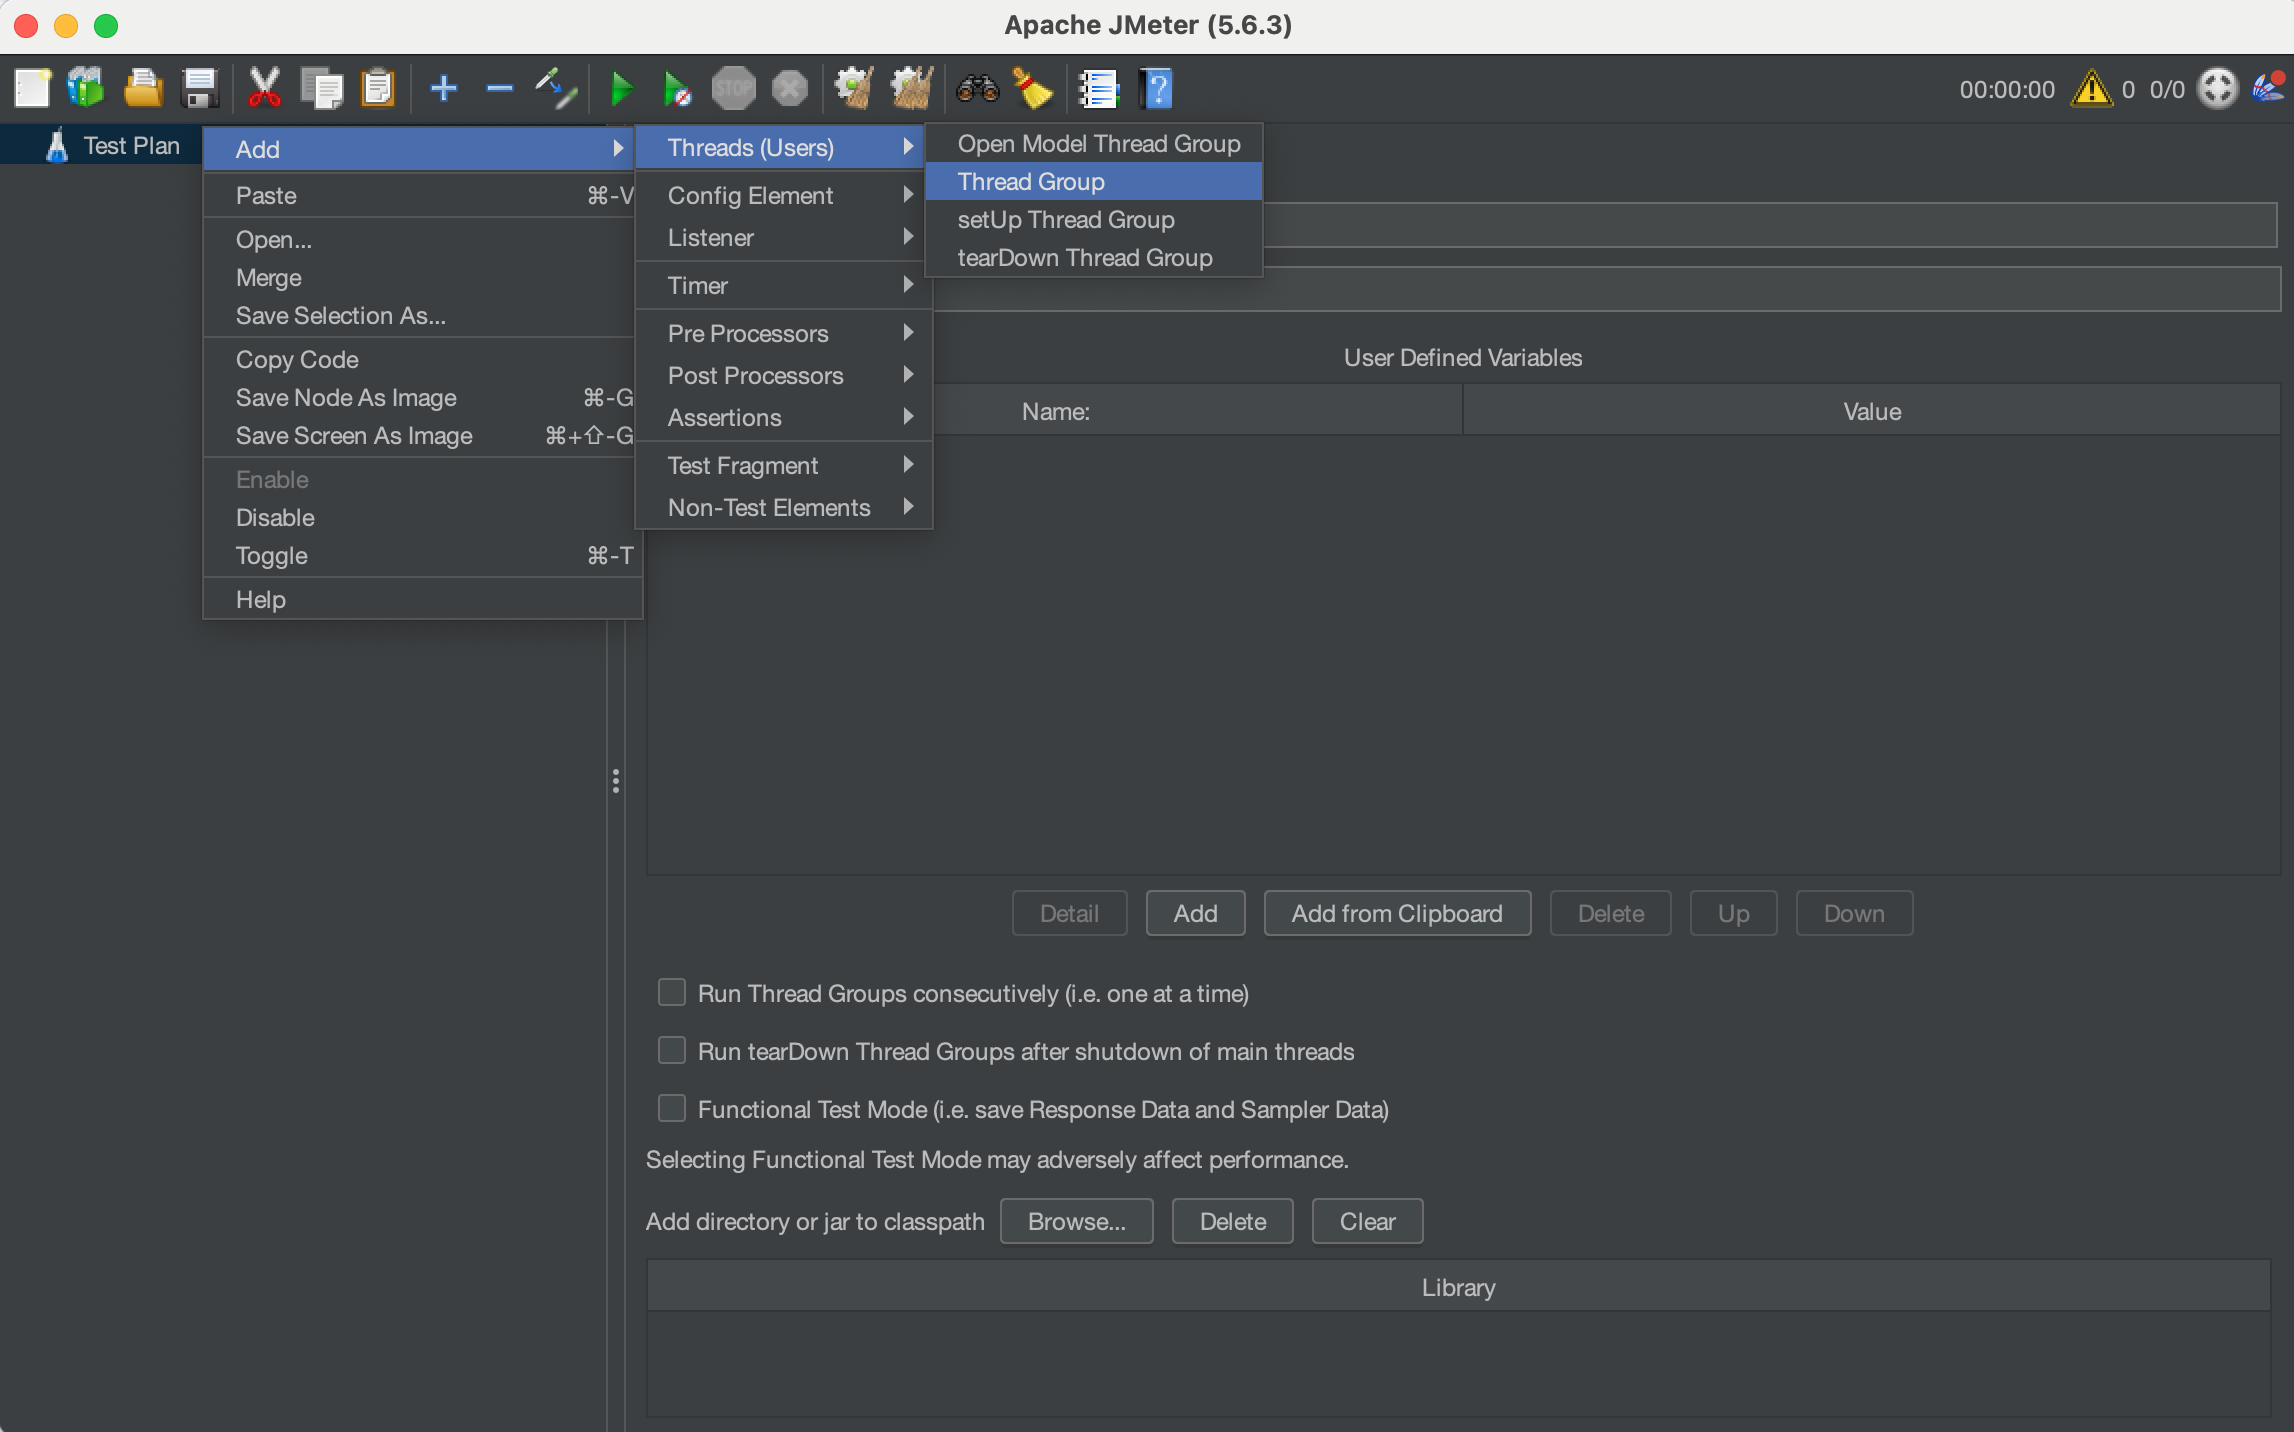Select Open Model Thread Group
Screen dimensions: 2294x1432
1093,143
